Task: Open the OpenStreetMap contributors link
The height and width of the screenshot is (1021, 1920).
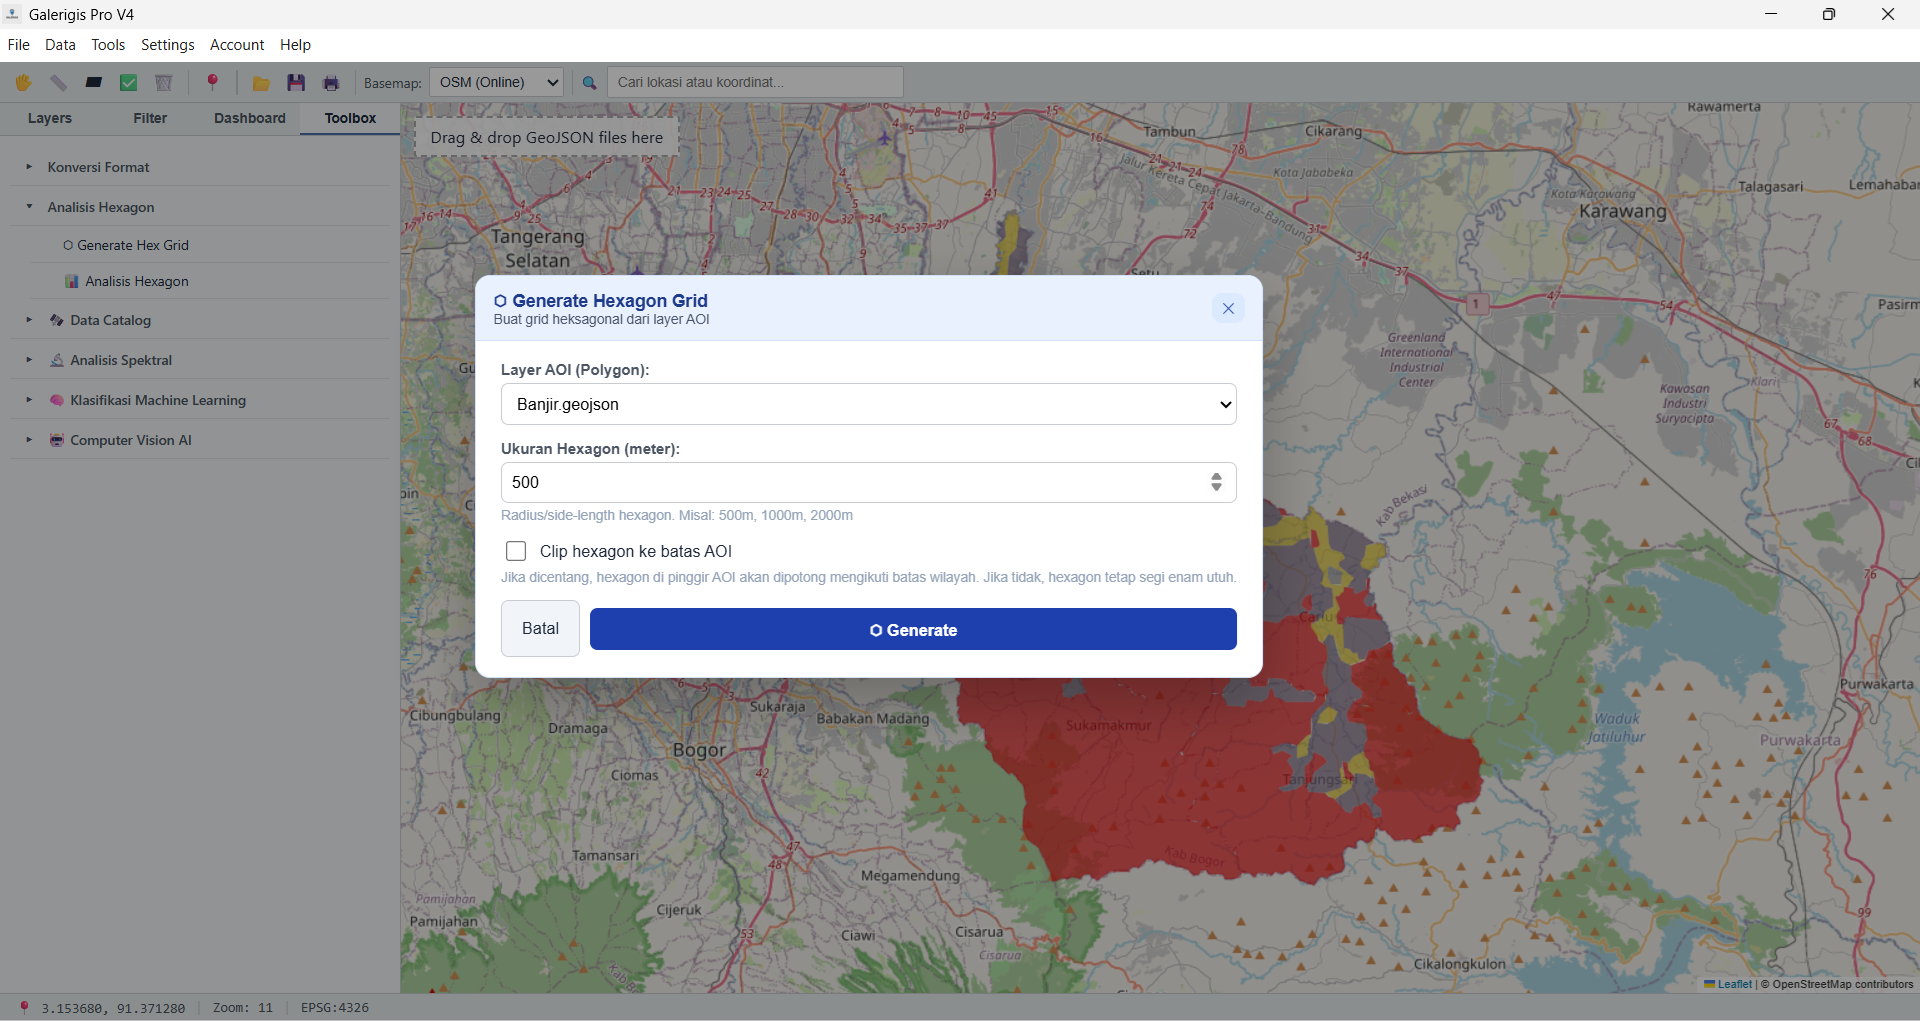Action: (1843, 984)
